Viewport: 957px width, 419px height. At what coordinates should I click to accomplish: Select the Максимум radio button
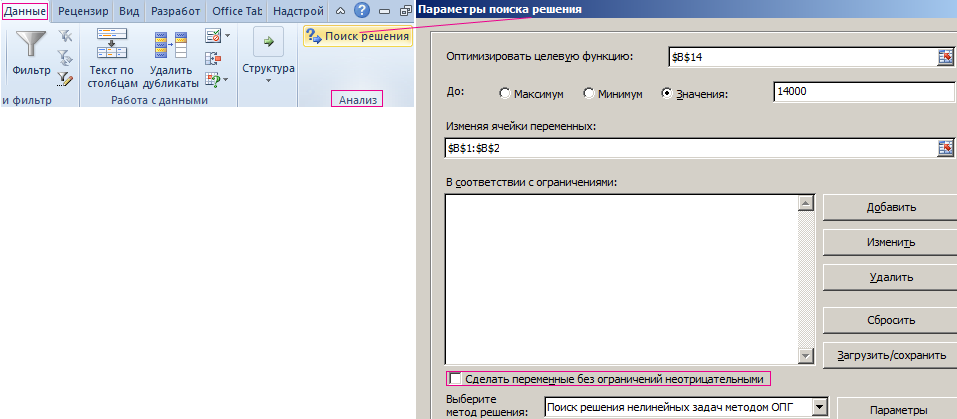click(504, 93)
